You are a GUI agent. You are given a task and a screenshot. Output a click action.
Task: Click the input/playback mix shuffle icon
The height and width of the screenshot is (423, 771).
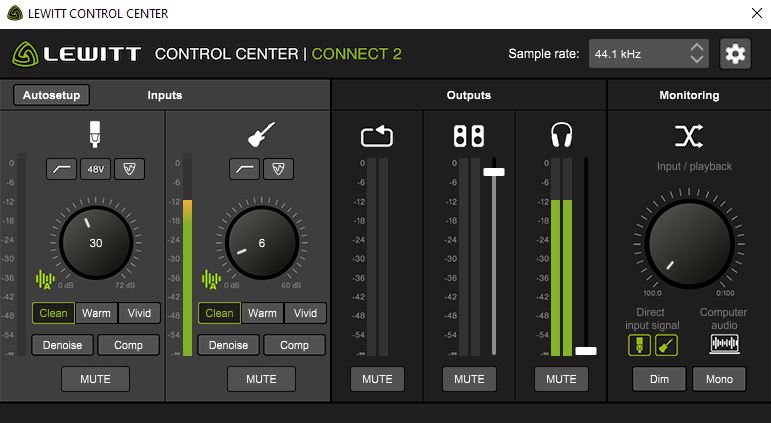tap(689, 136)
